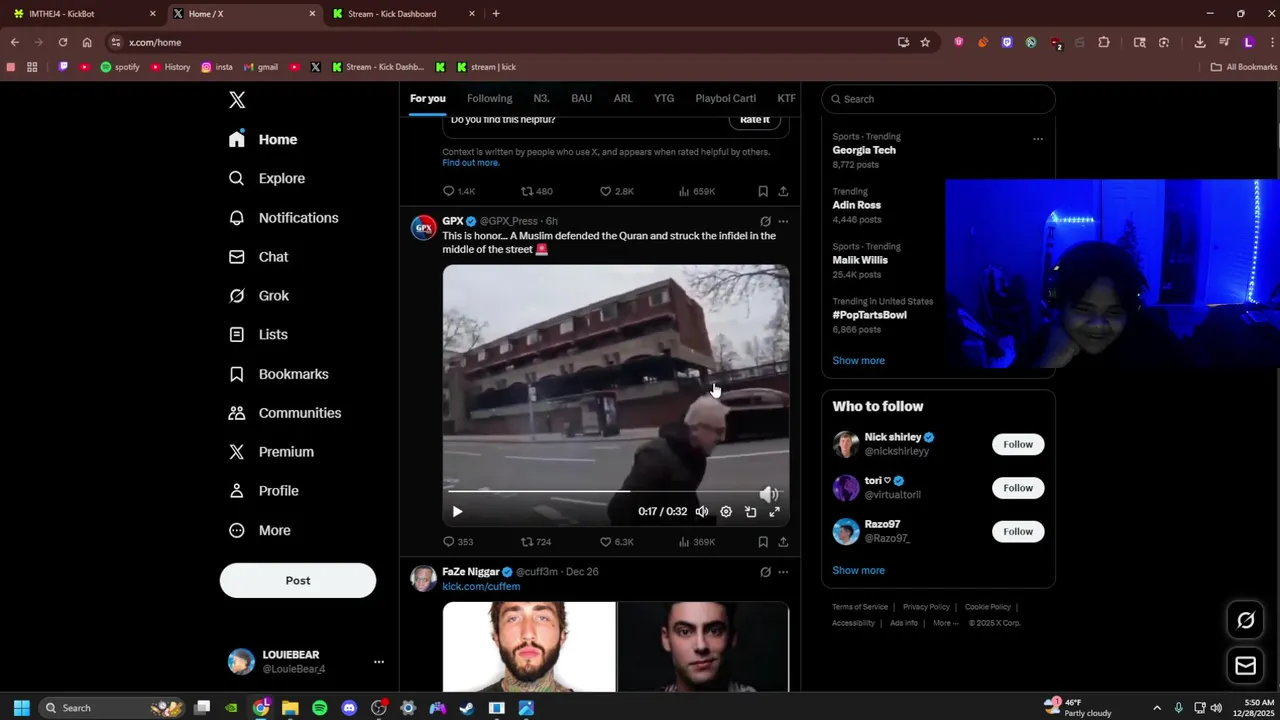This screenshot has height=720, width=1280.
Task: Reload the page in the browser
Action: pos(63,42)
